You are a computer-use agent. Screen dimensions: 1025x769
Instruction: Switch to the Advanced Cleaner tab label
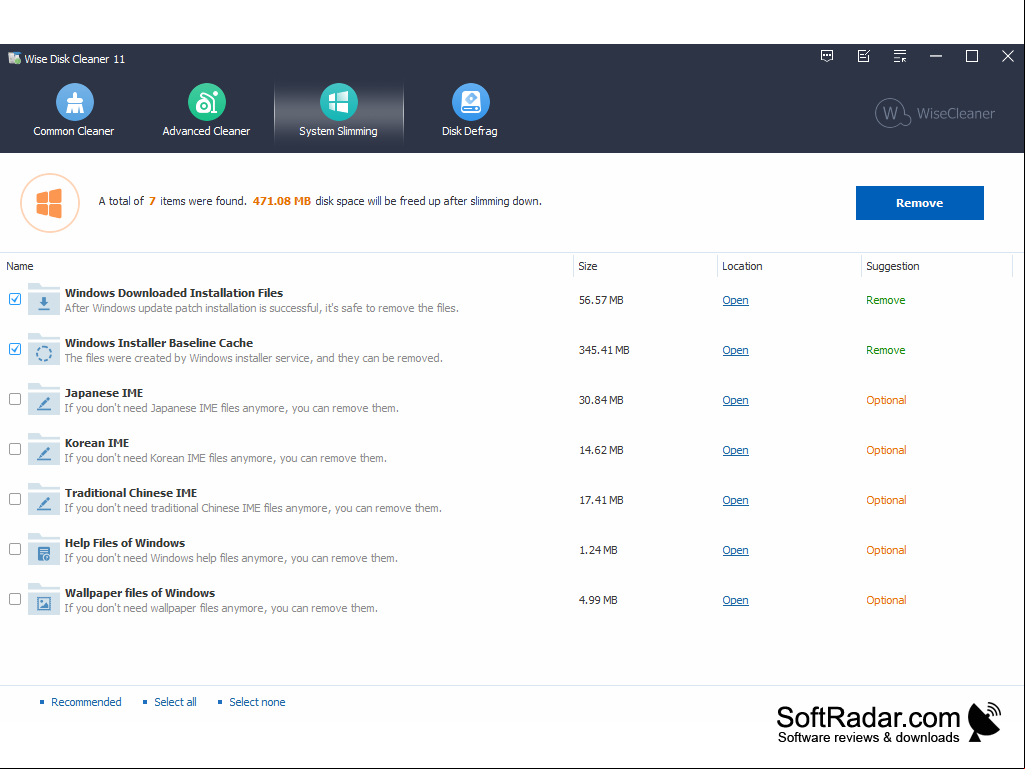point(207,131)
